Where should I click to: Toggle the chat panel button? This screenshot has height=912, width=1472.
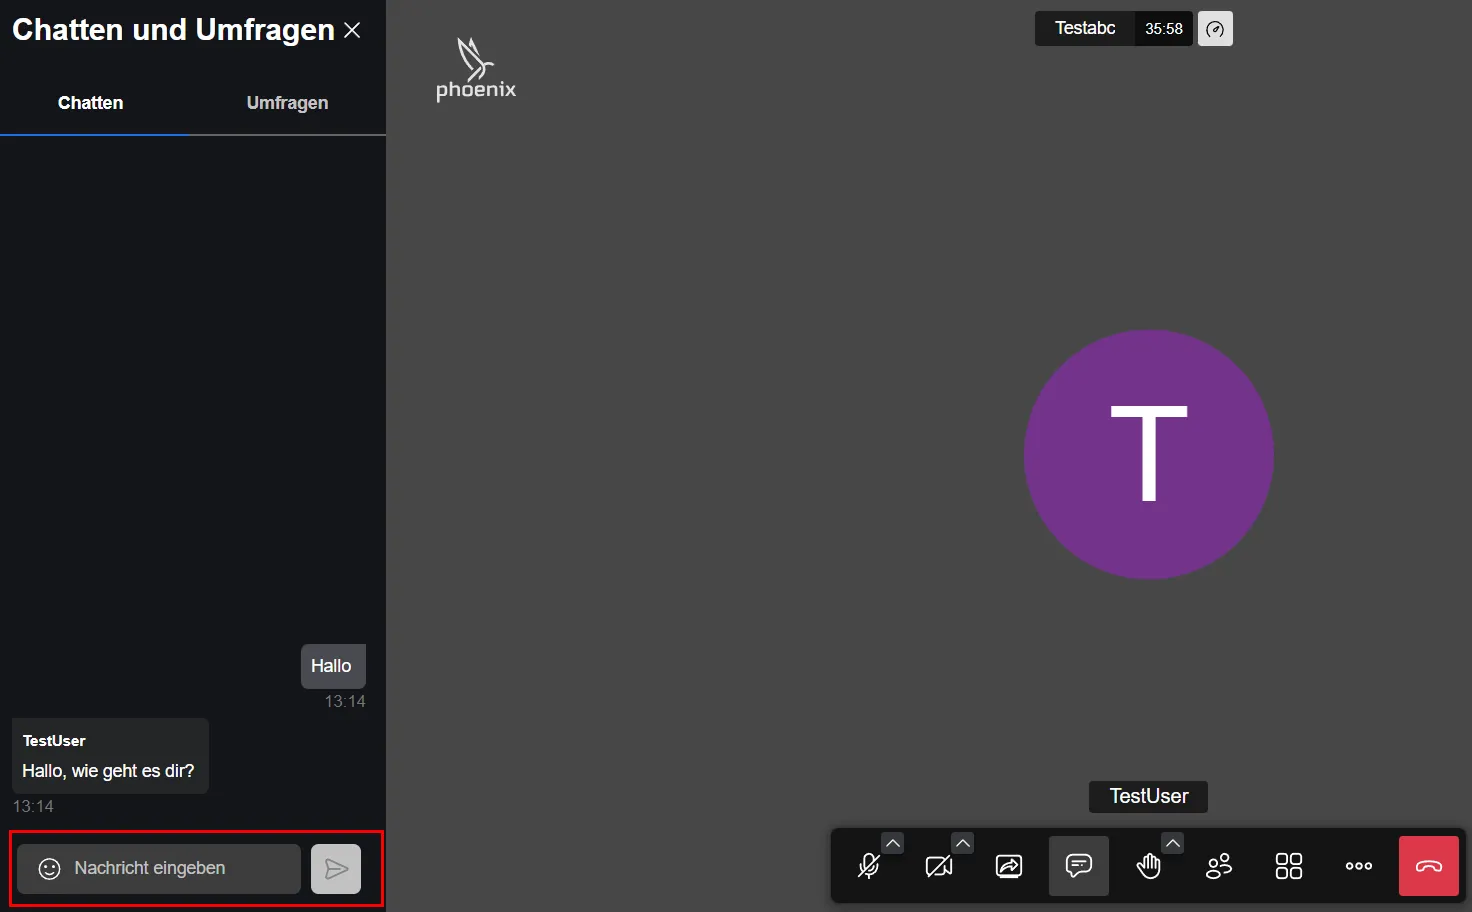pos(1078,866)
